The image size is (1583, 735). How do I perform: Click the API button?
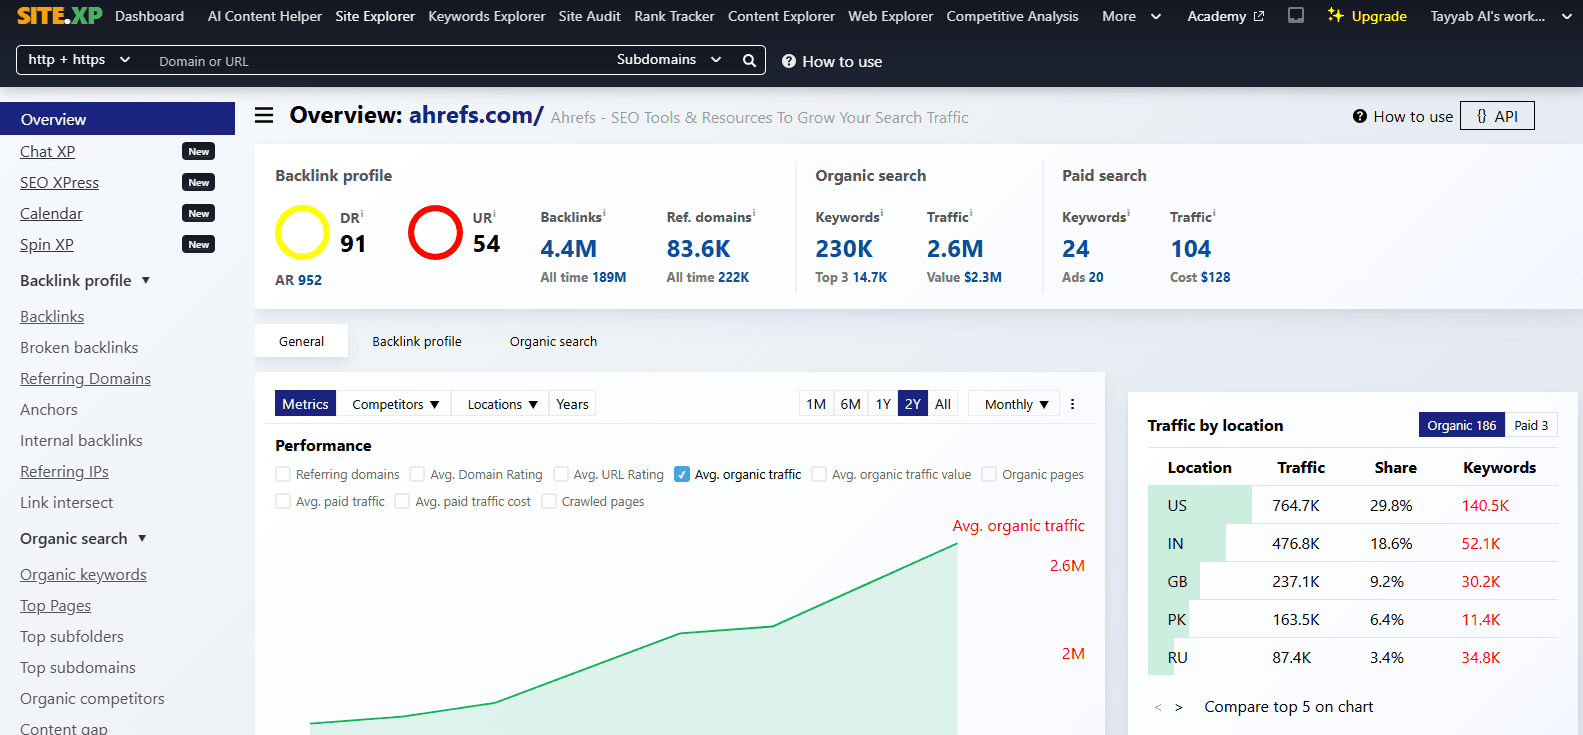click(x=1497, y=116)
